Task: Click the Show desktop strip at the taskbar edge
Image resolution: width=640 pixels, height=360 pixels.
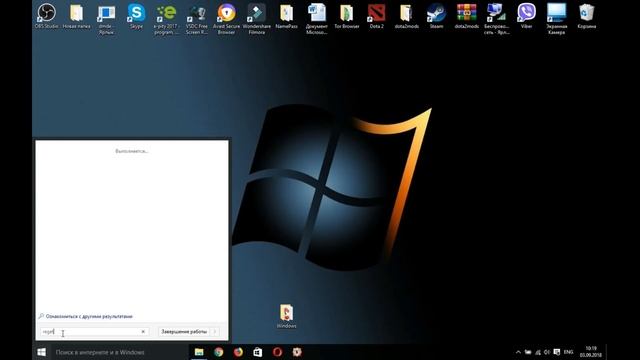Action: [607, 352]
